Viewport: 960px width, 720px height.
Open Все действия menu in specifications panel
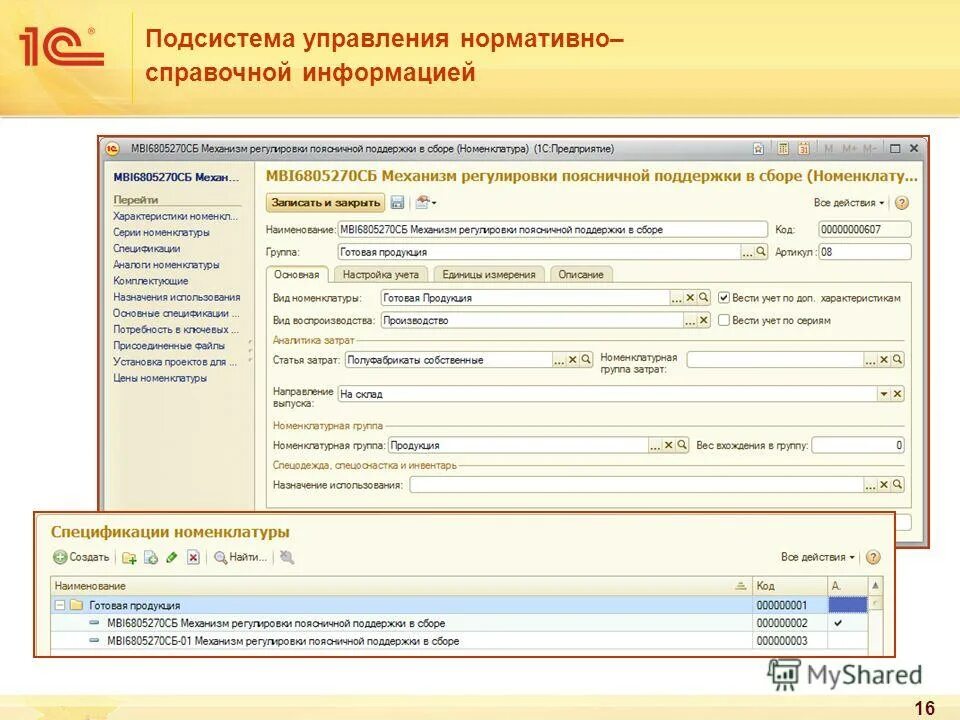[817, 557]
